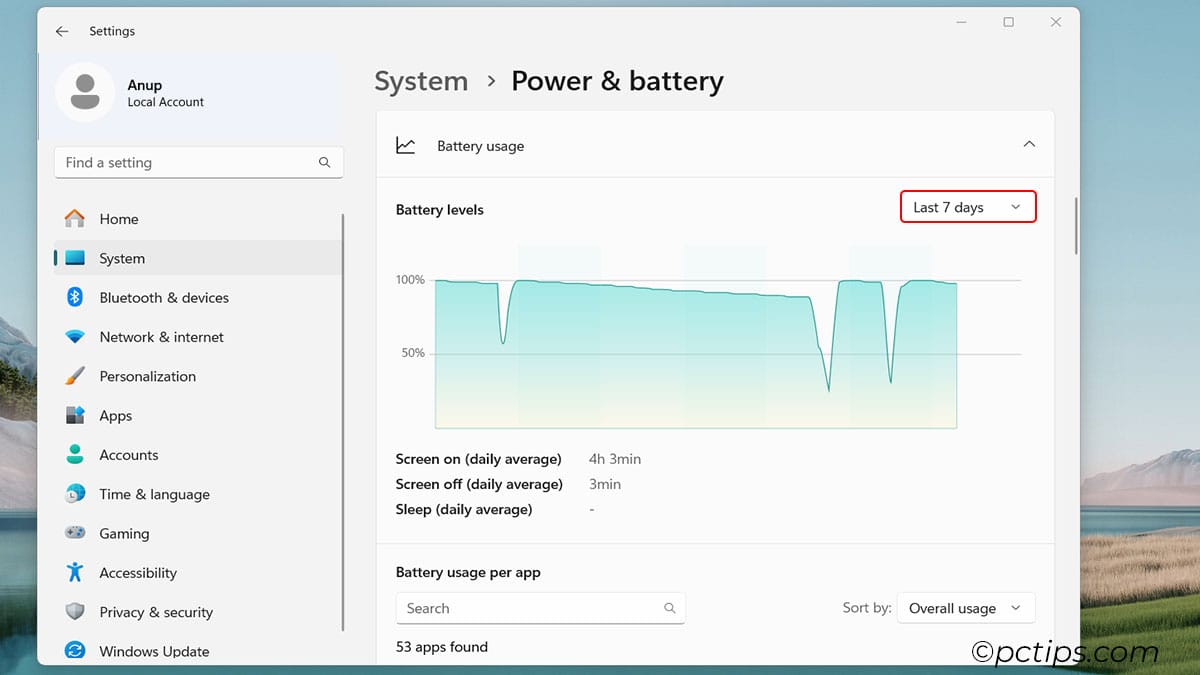Click the search icon in Find a setting
The height and width of the screenshot is (675, 1200).
click(x=324, y=162)
